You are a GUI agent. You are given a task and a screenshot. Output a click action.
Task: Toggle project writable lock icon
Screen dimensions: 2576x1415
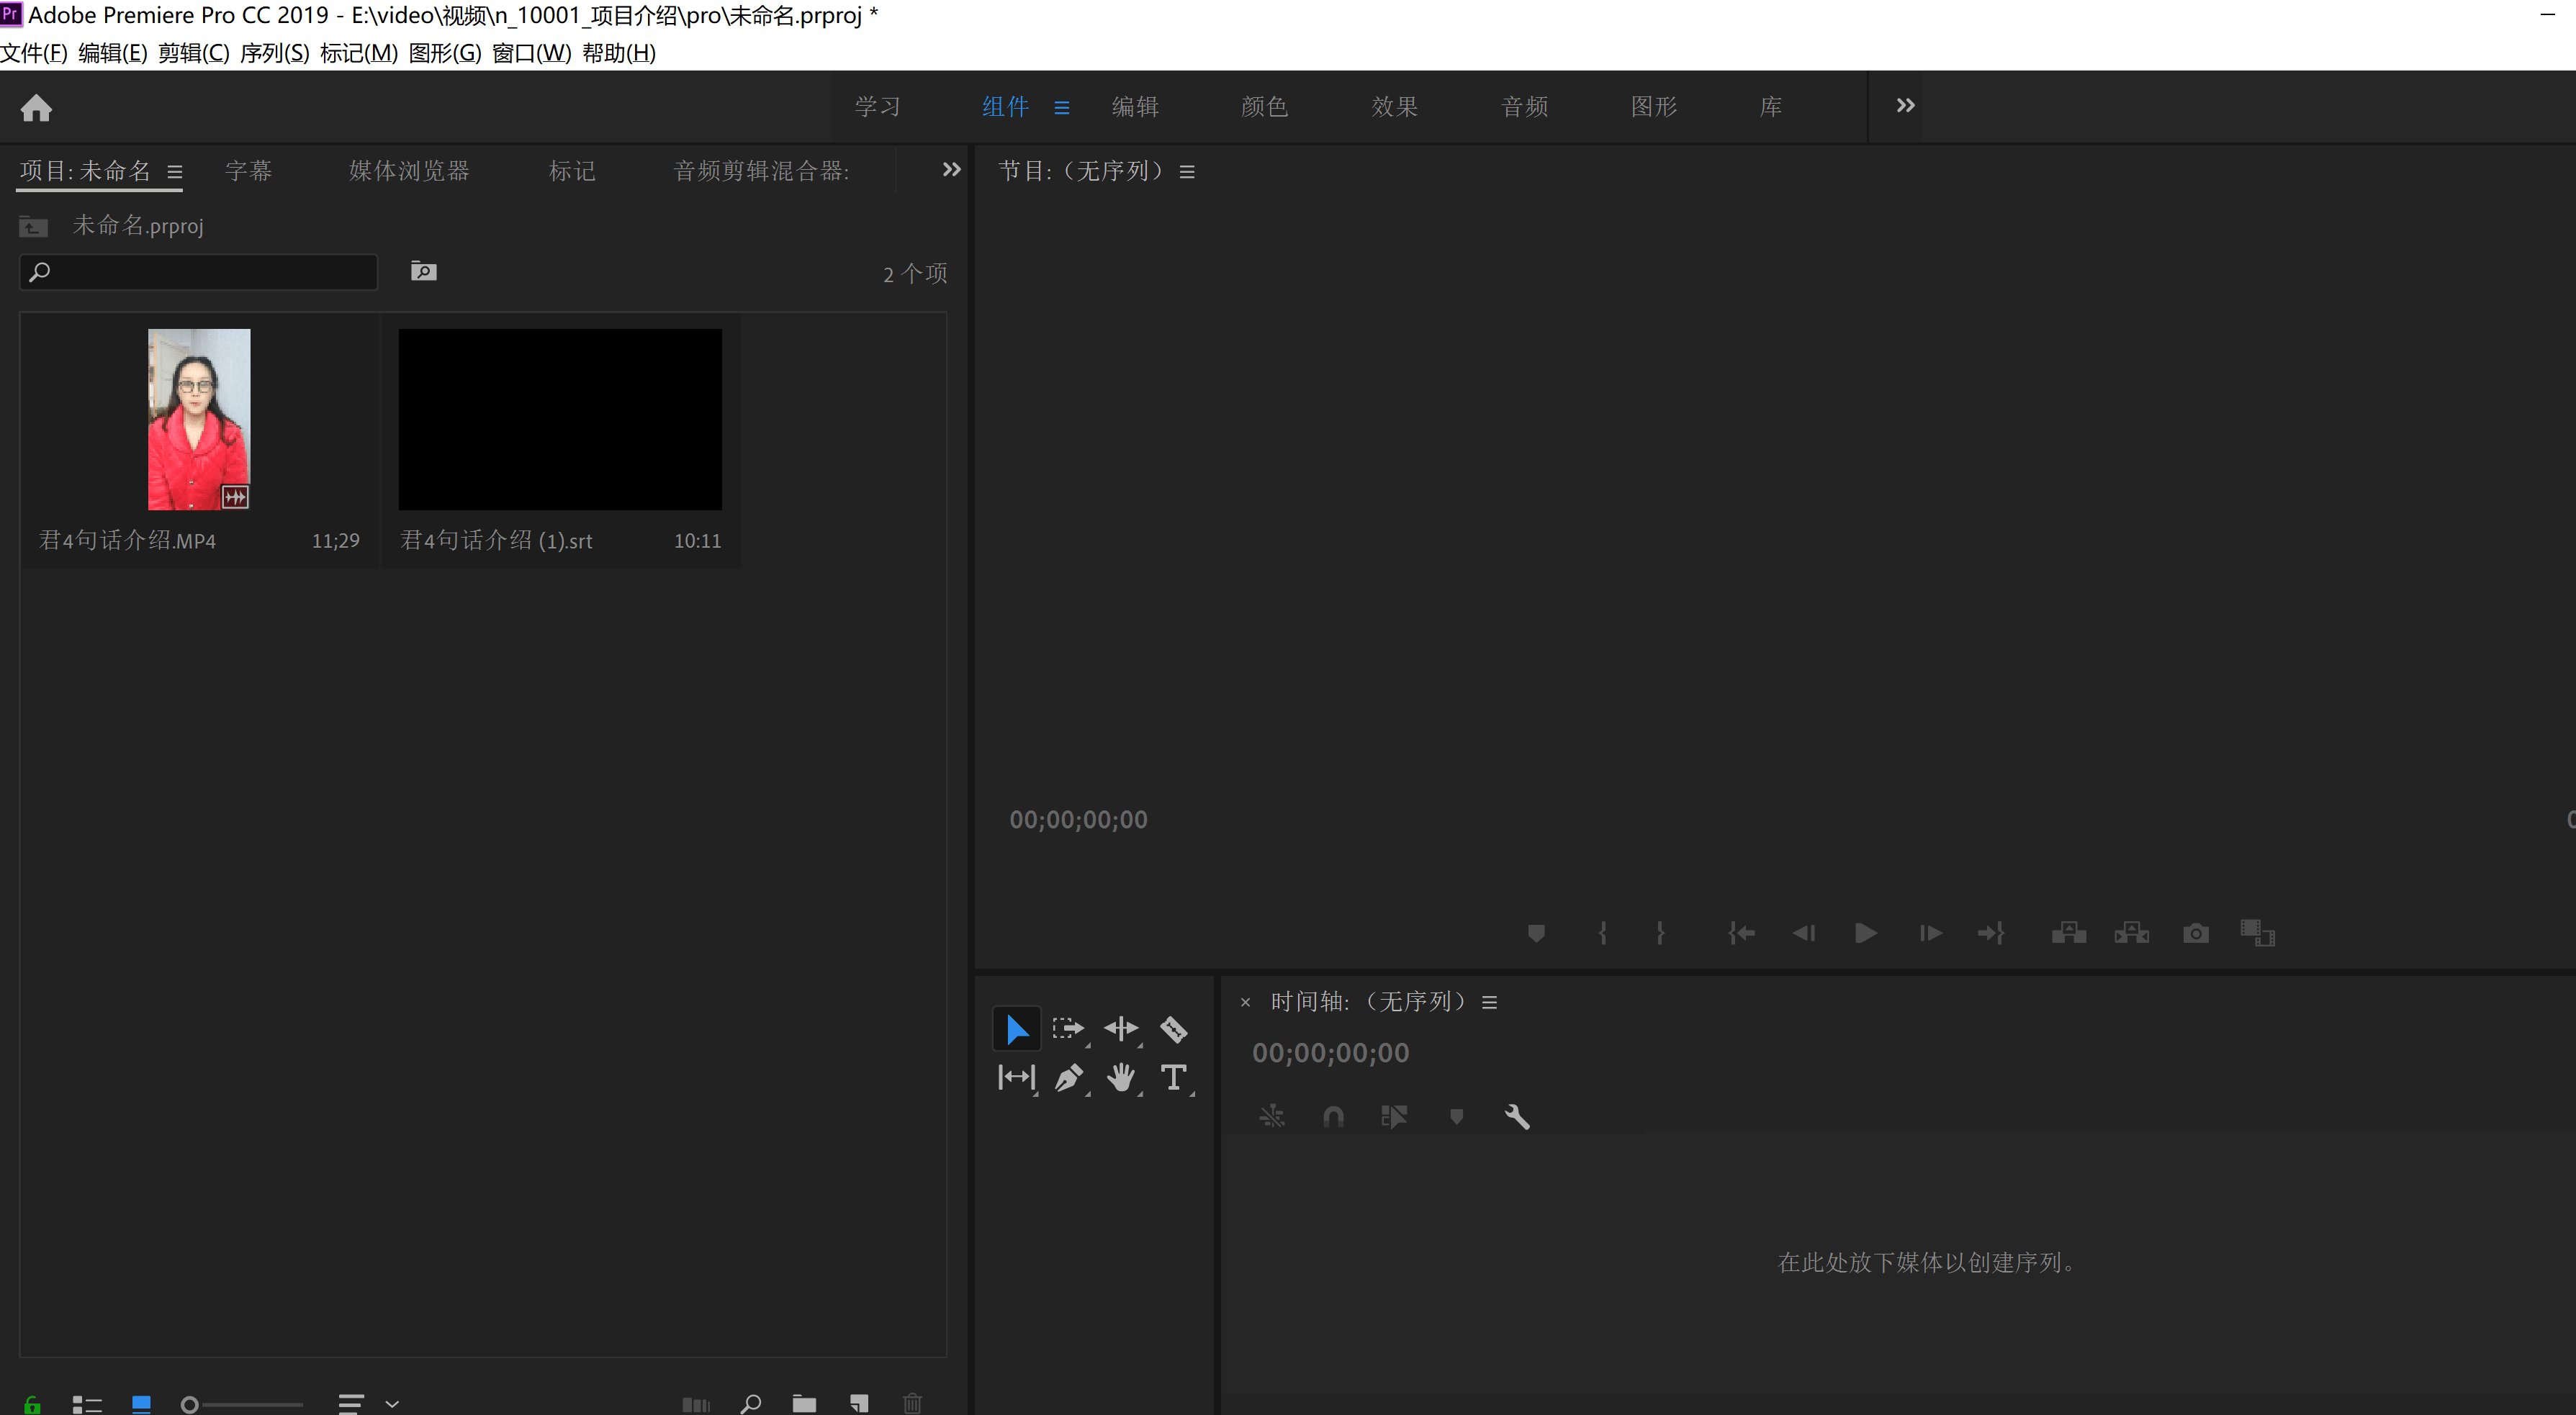[32, 1404]
